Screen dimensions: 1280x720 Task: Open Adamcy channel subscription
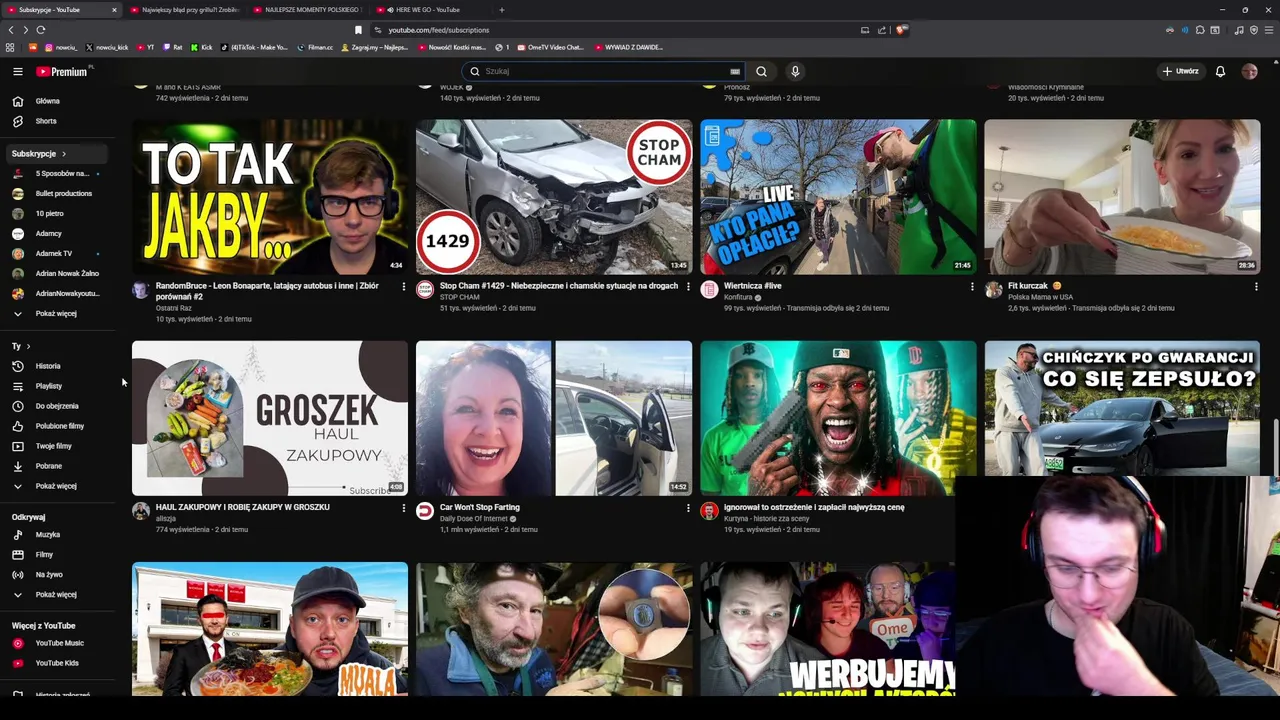pos(57,234)
